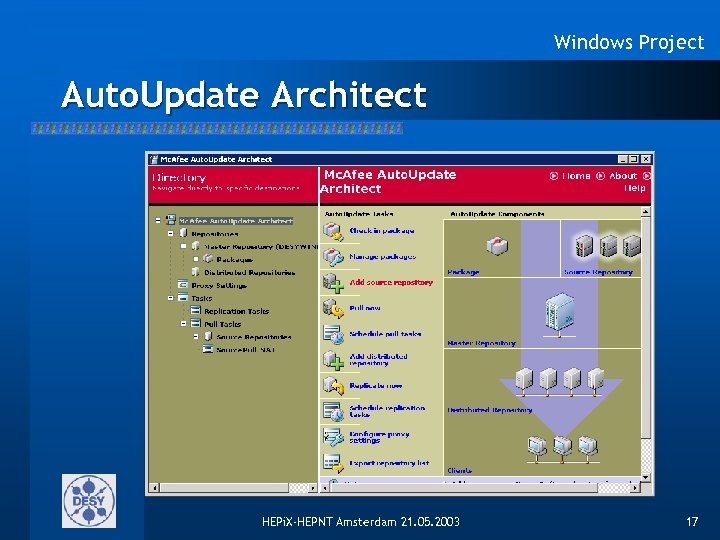This screenshot has width=720, height=540.
Task: Click the main pane horizontal scroll right arrow
Action: [636, 488]
